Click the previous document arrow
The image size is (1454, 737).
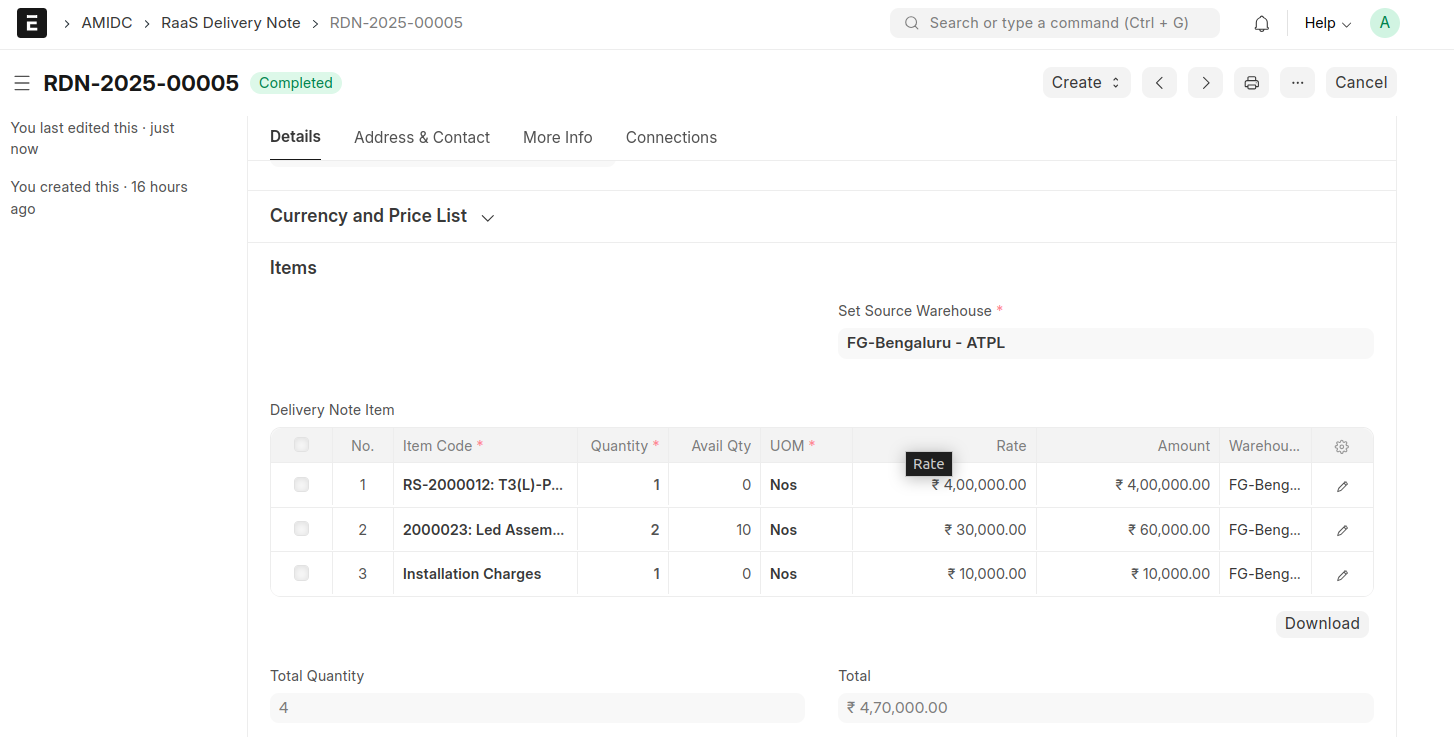tap(1159, 82)
